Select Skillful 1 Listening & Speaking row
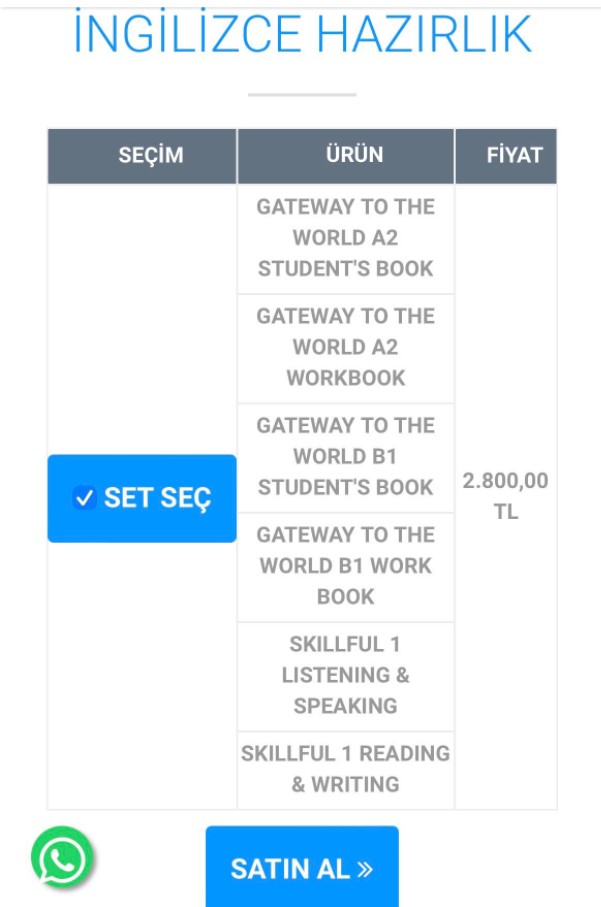Image resolution: width=601 pixels, height=907 pixels. pyautogui.click(x=345, y=675)
